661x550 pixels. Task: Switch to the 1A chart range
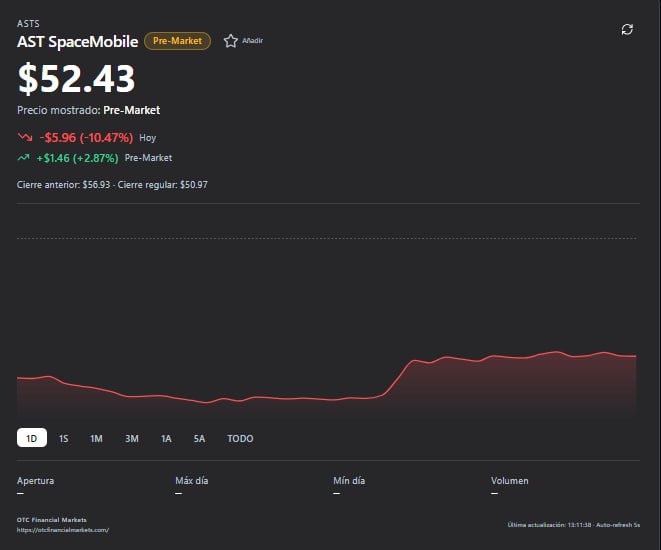click(x=166, y=439)
